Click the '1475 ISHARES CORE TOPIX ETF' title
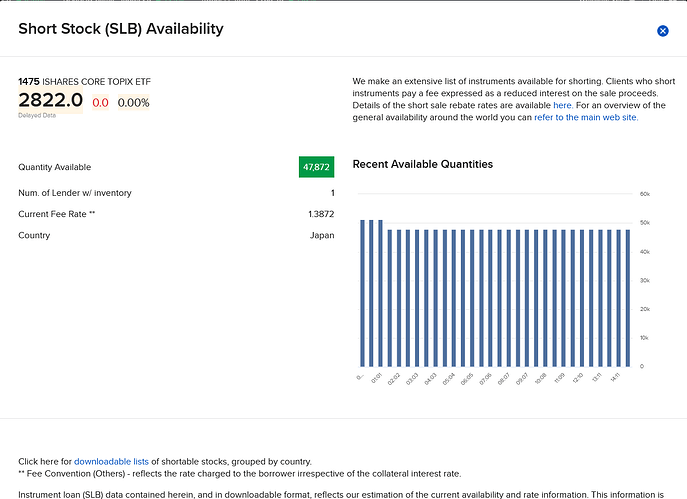687x499 pixels. pos(85,82)
